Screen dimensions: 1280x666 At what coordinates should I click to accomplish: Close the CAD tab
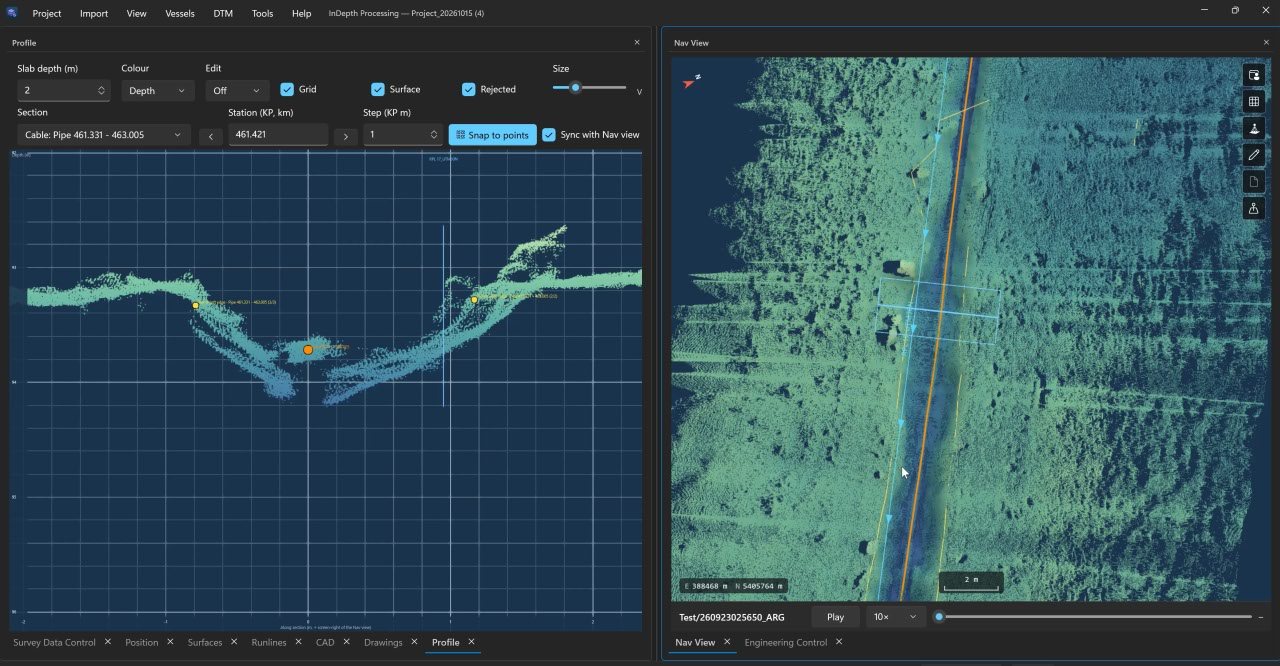(x=346, y=642)
